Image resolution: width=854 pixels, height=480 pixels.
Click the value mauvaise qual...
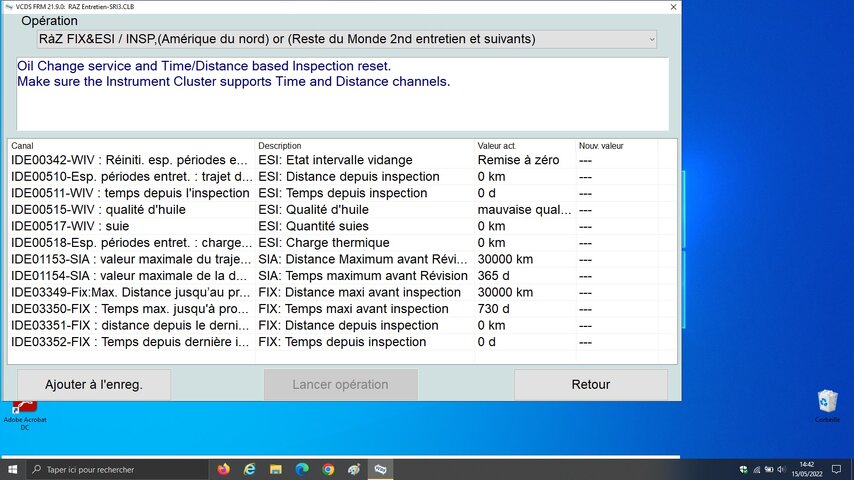tap(524, 210)
